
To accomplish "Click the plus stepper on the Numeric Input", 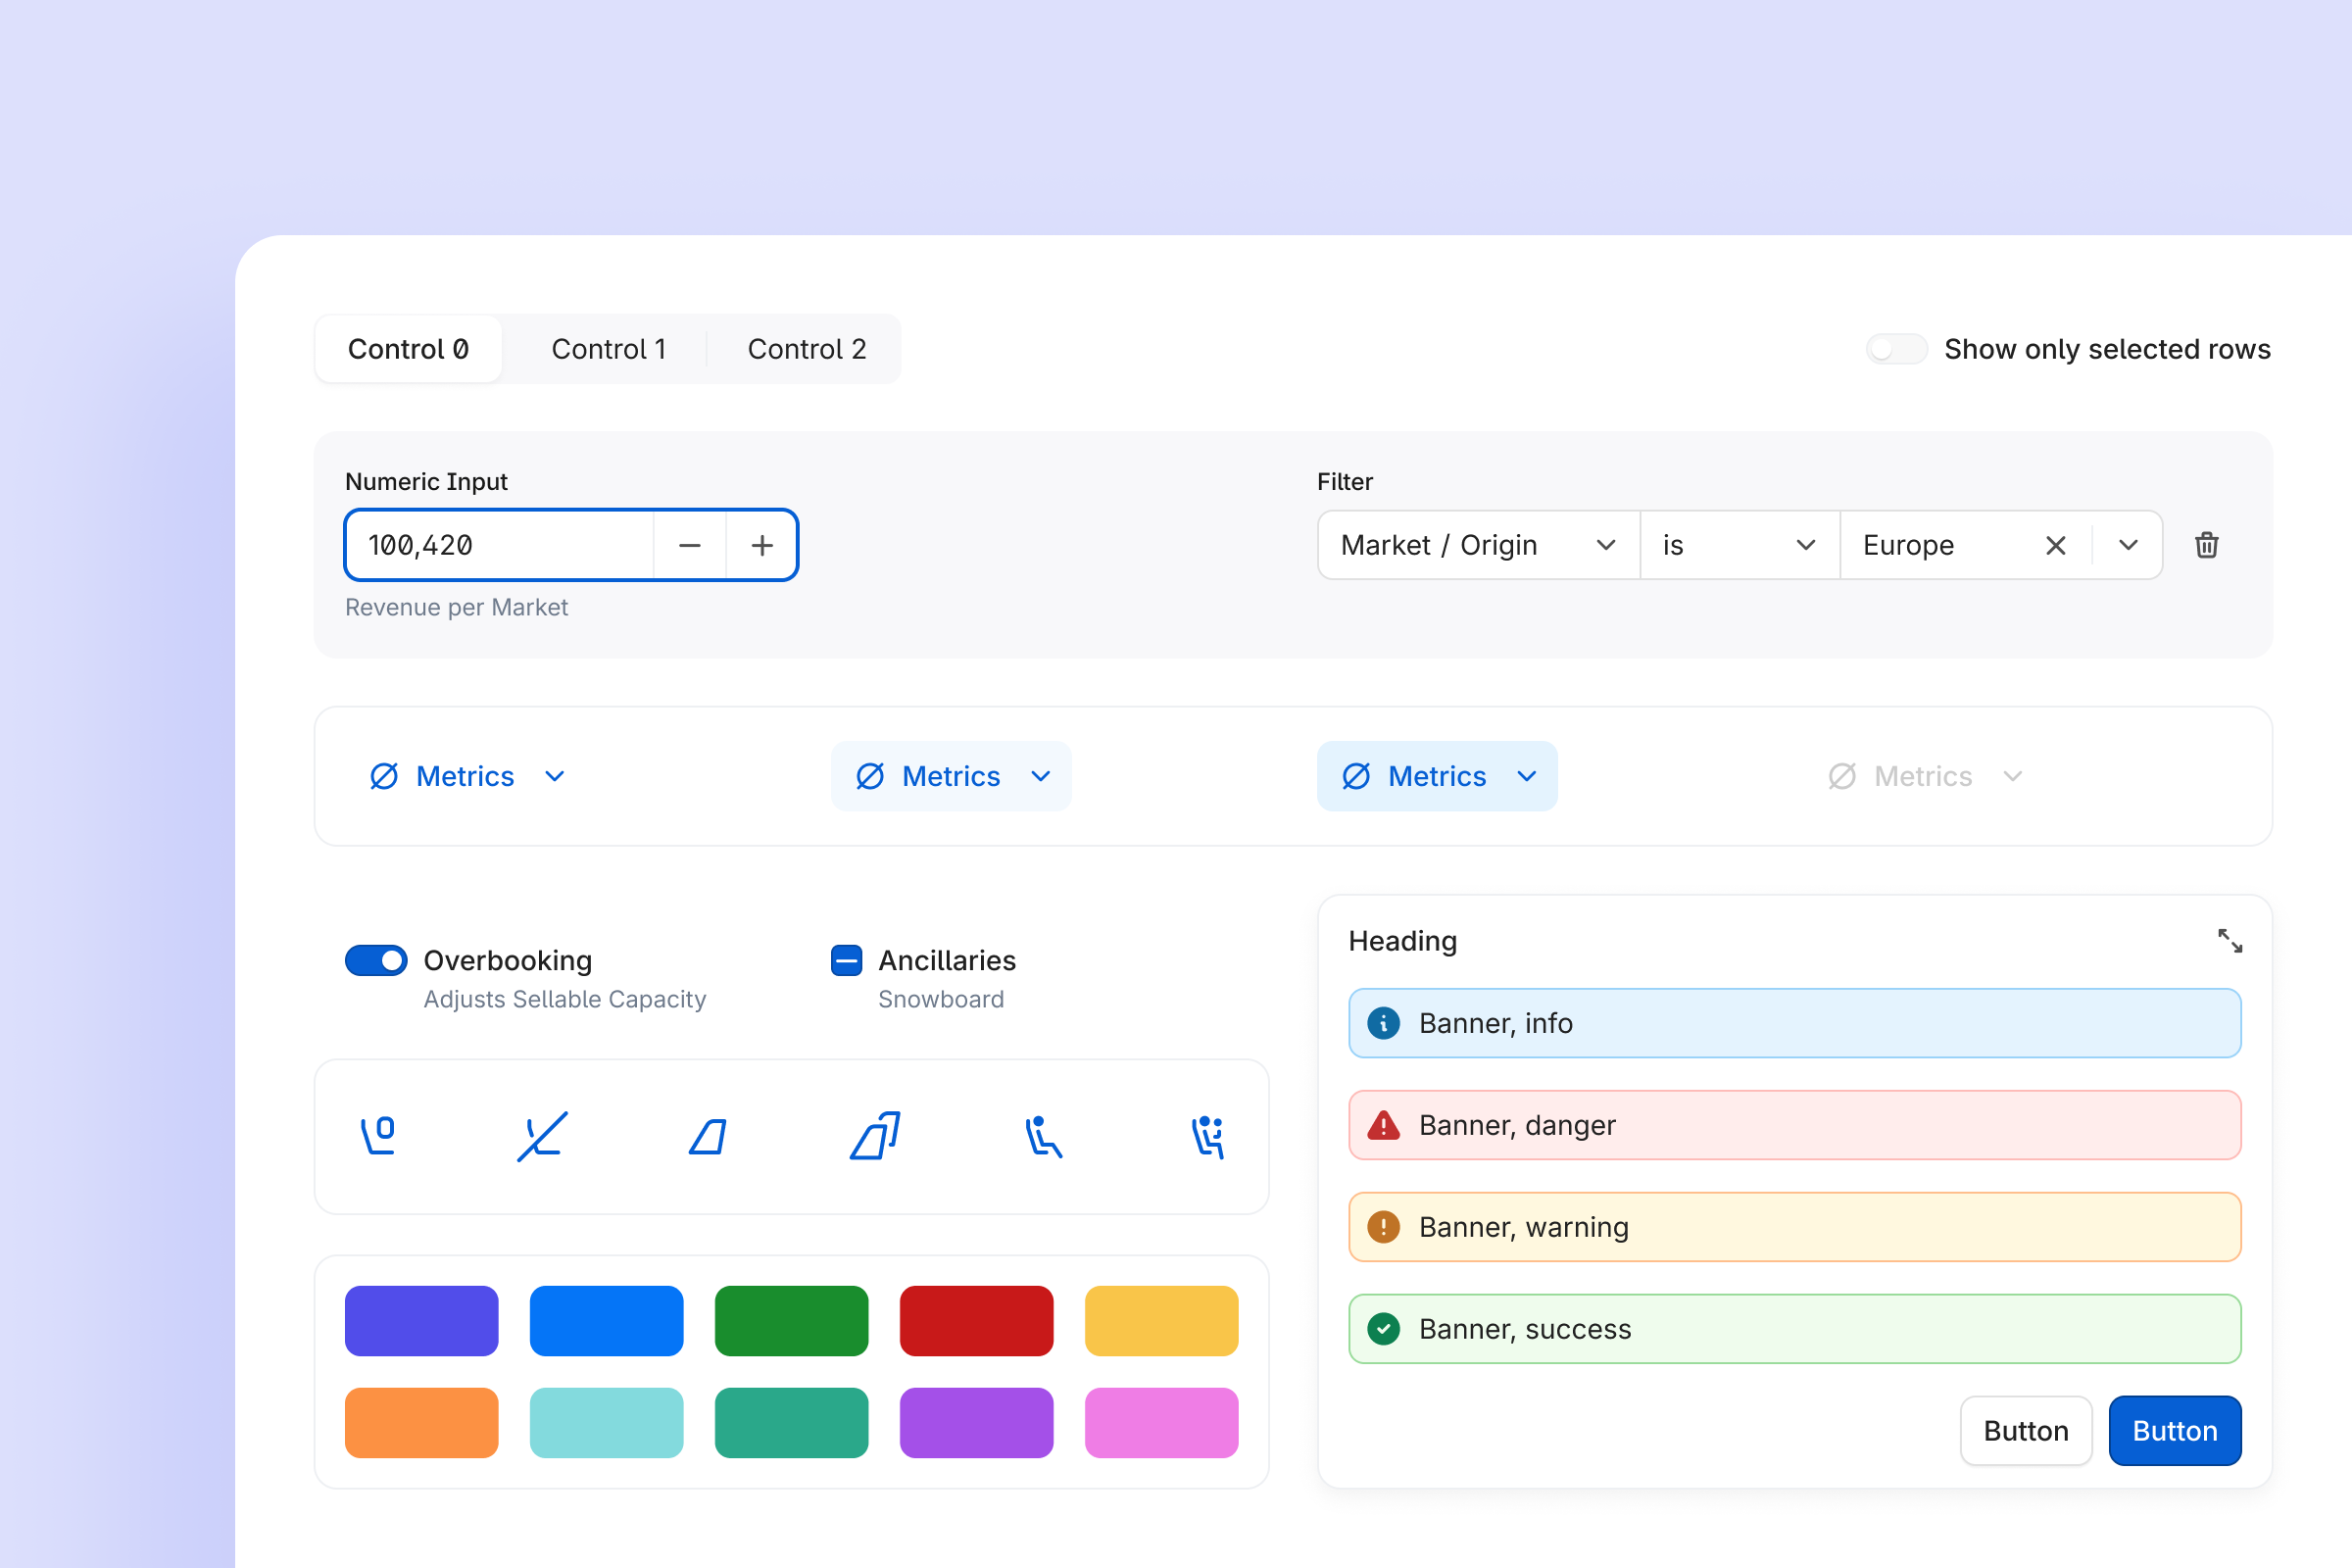I will (x=761, y=545).
